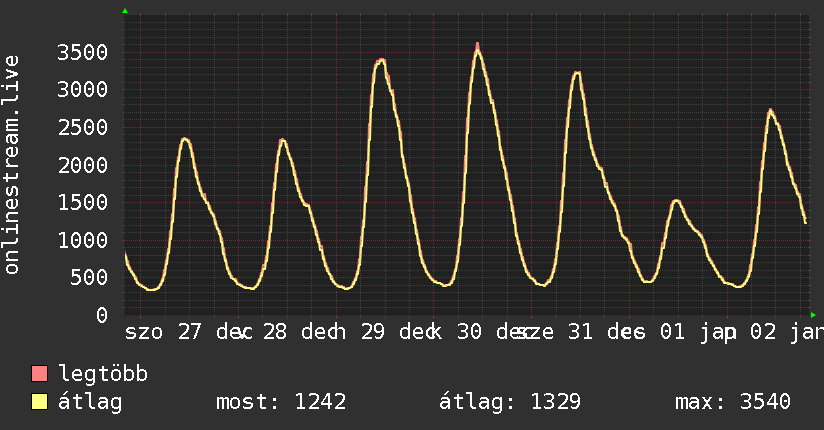Click the 3500 y-axis label
824x430 pixels.
(x=83, y=52)
